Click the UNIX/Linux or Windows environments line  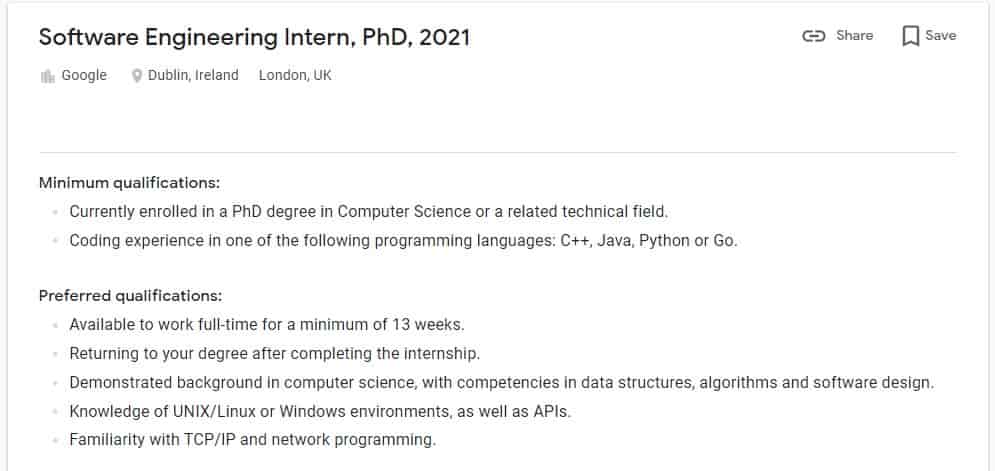click(x=320, y=411)
